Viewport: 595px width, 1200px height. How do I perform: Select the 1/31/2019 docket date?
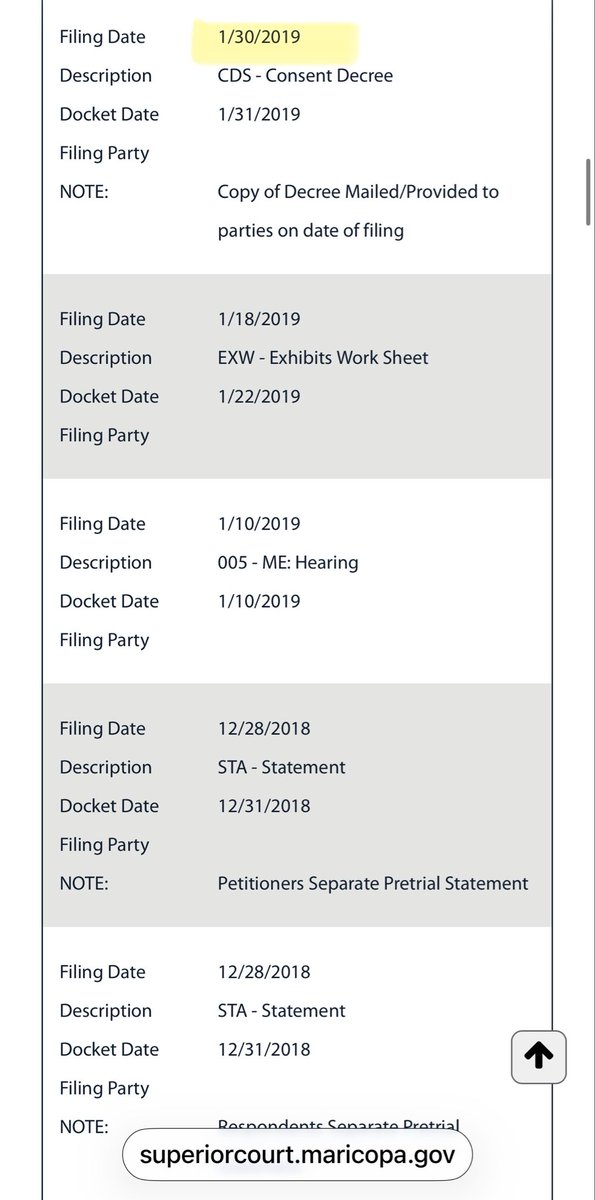click(x=259, y=114)
